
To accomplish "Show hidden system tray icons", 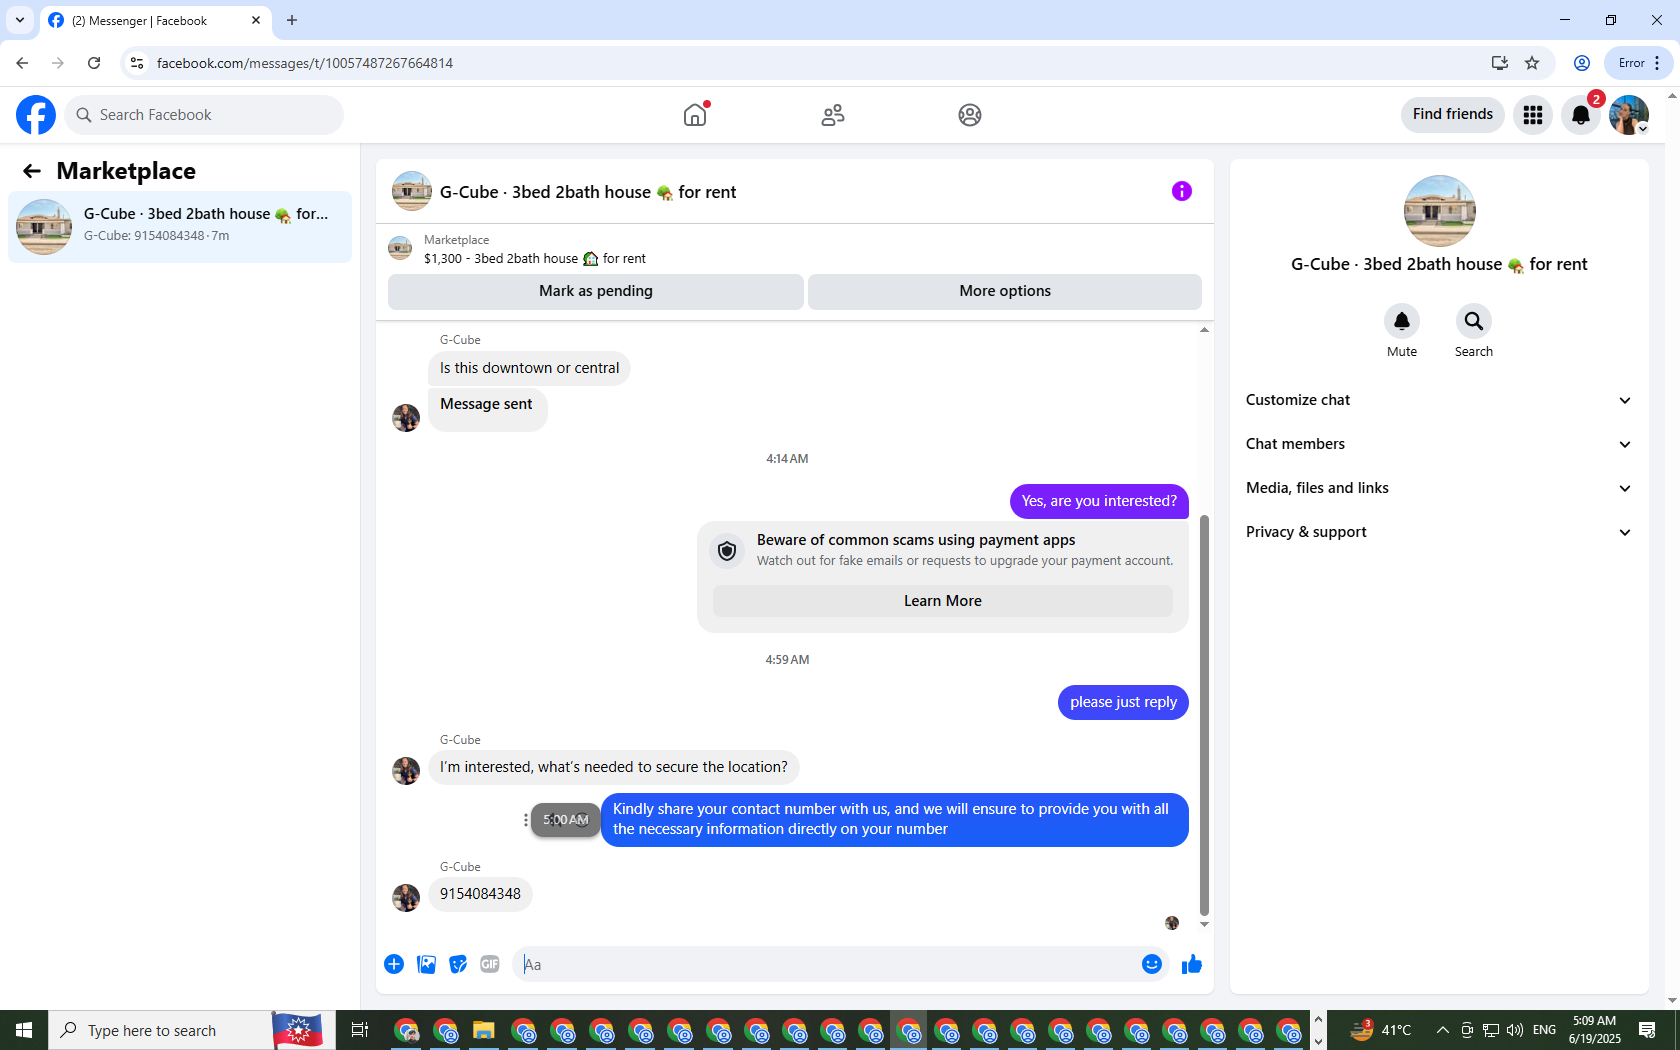I will (1442, 1030).
